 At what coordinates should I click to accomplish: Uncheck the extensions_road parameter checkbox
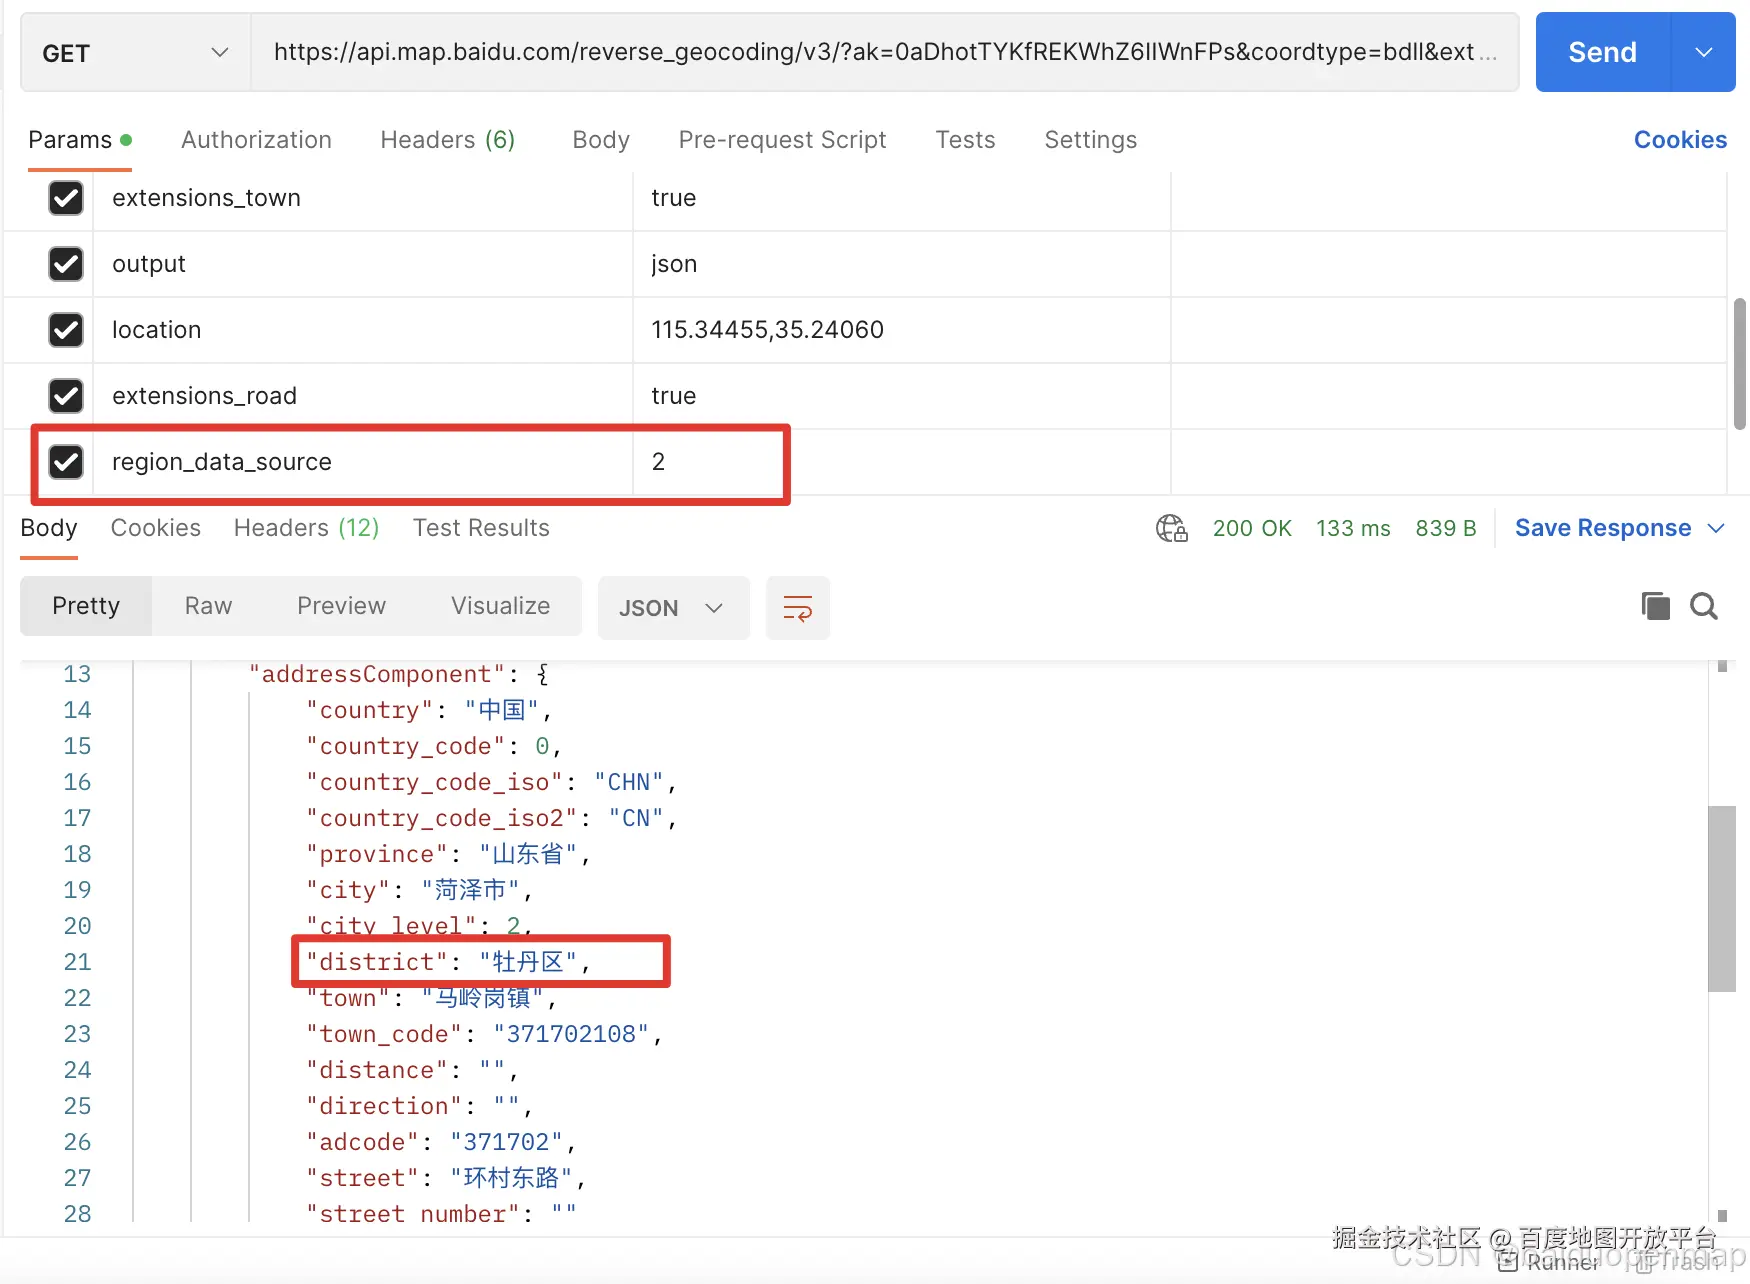coord(66,396)
